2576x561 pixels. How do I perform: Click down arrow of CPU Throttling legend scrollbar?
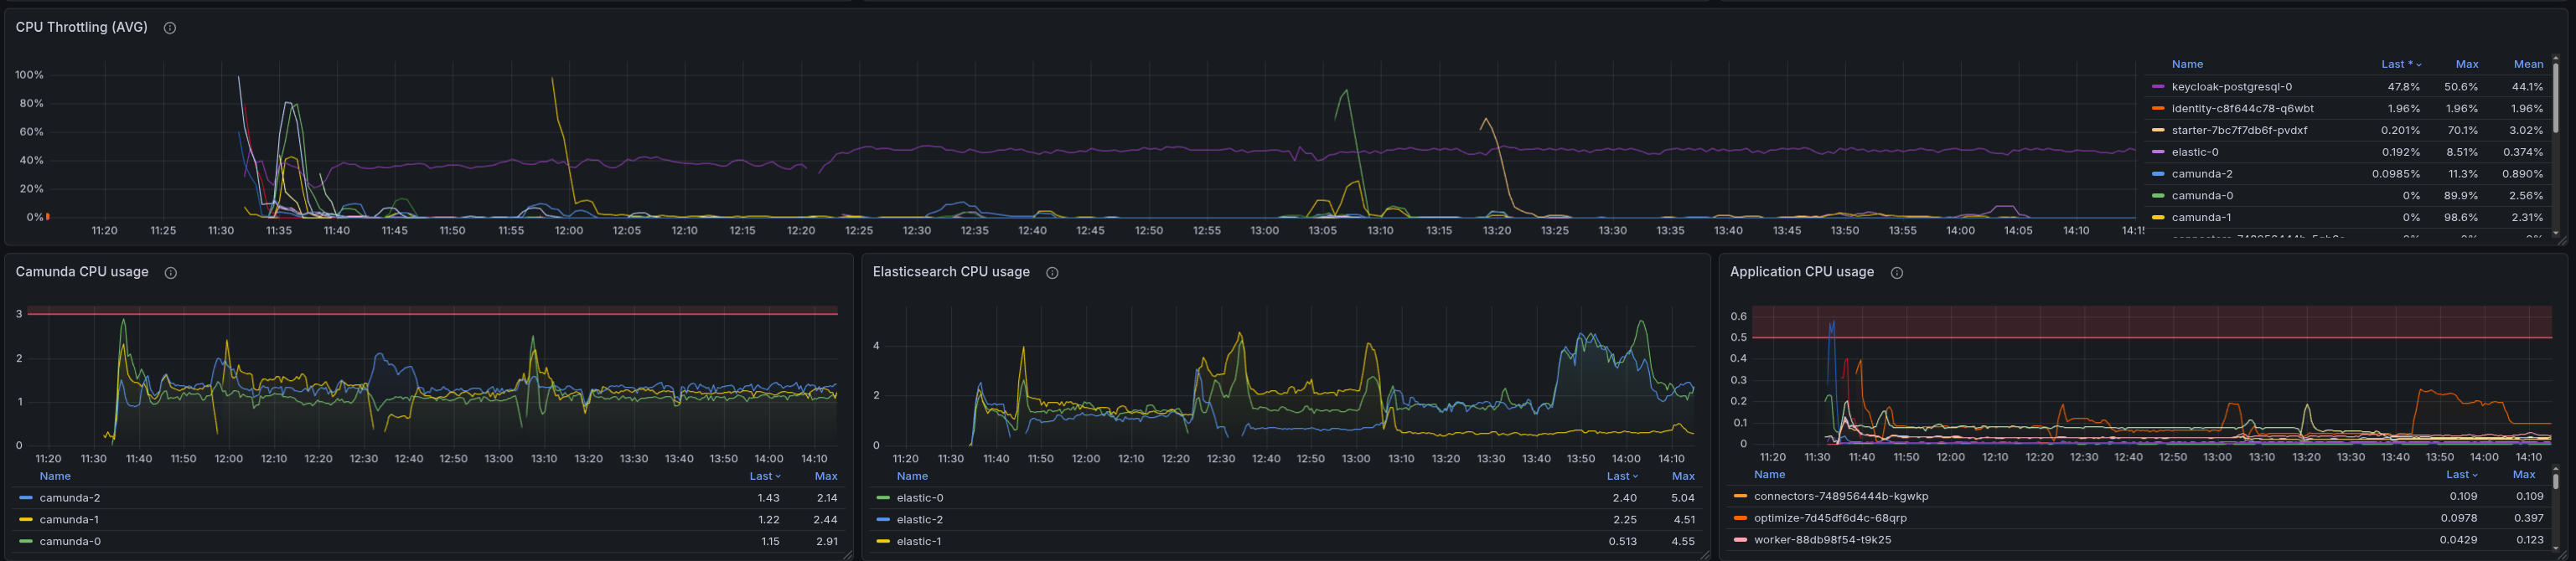click(2556, 233)
